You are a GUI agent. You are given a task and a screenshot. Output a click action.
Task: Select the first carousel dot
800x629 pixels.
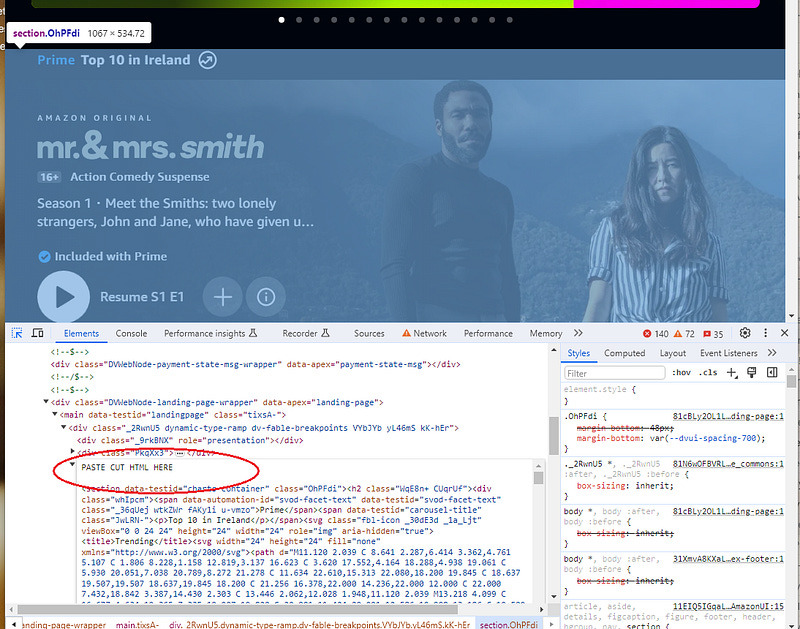[282, 20]
